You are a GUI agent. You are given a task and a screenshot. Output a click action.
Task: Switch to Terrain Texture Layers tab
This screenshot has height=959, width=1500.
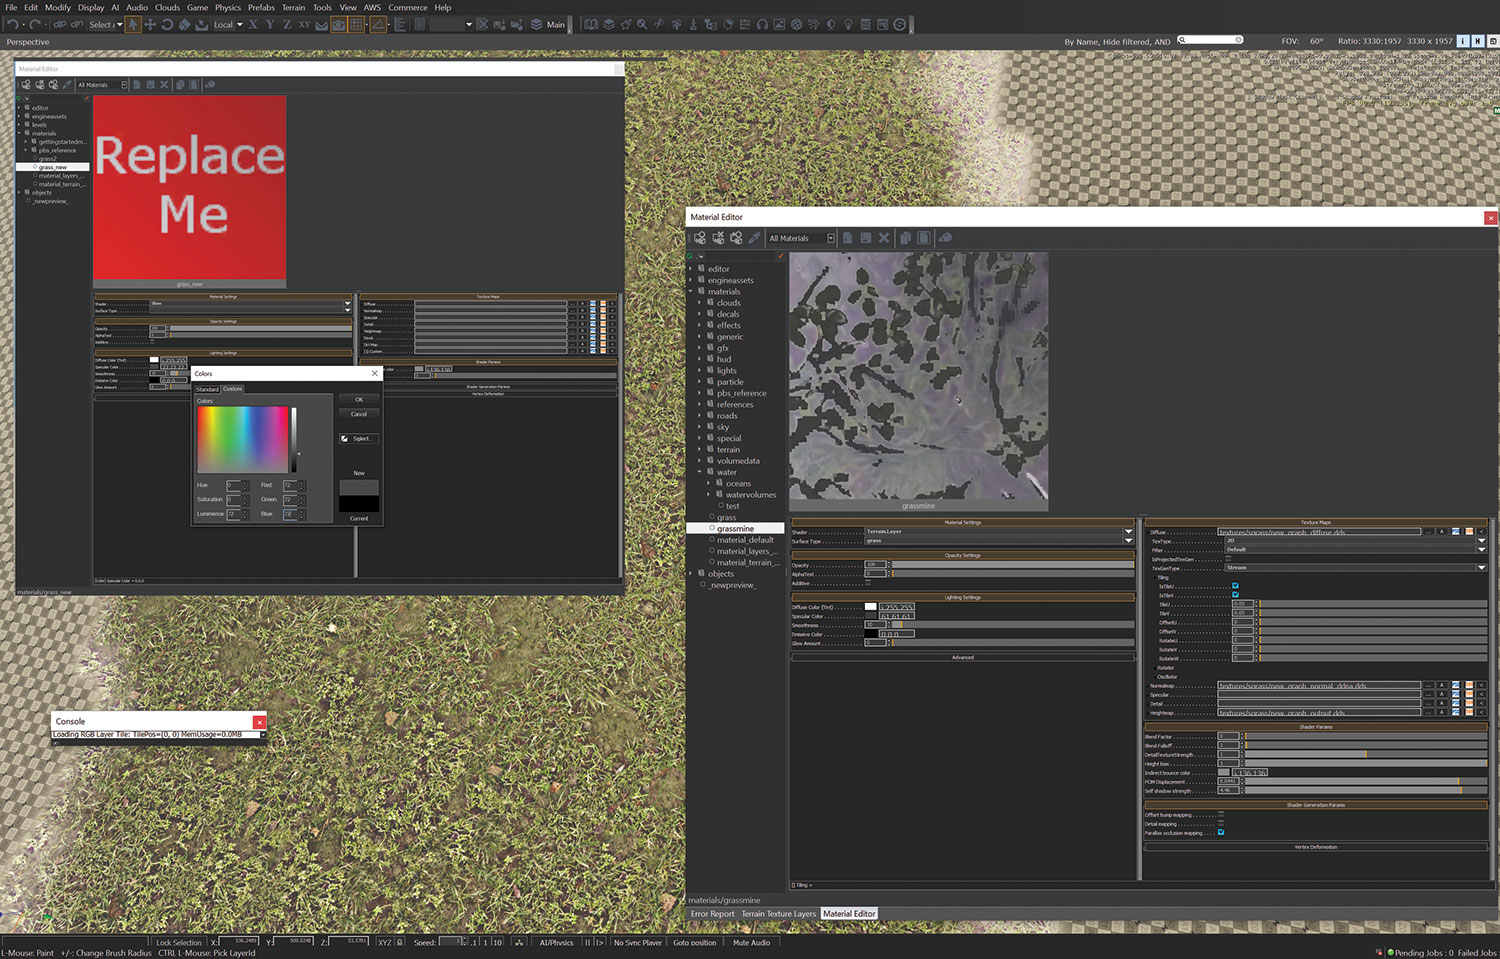click(778, 914)
